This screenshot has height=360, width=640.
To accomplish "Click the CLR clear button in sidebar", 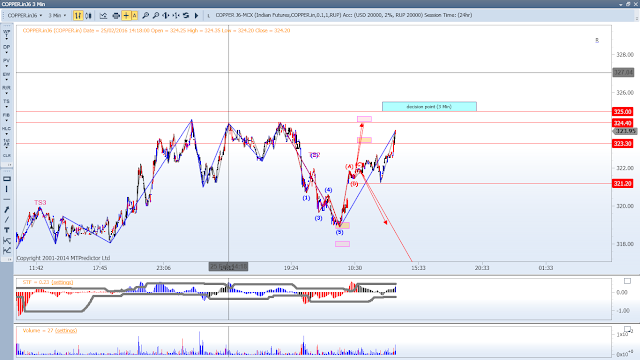I will (x=7, y=156).
